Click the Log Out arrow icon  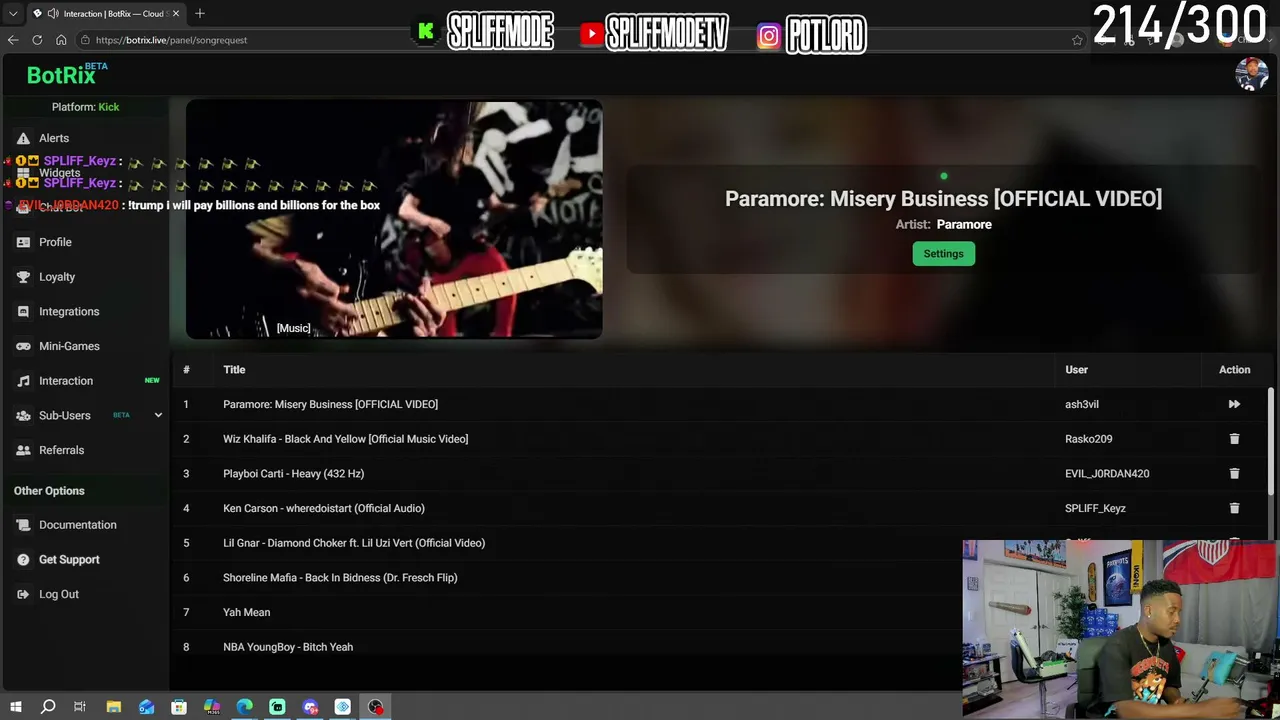(23, 594)
